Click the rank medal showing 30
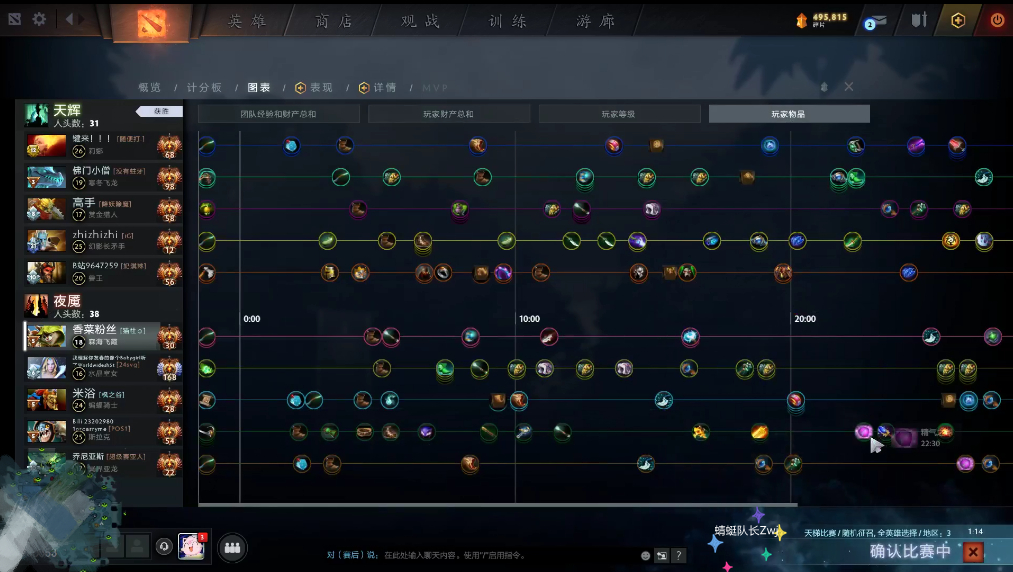 coord(169,337)
